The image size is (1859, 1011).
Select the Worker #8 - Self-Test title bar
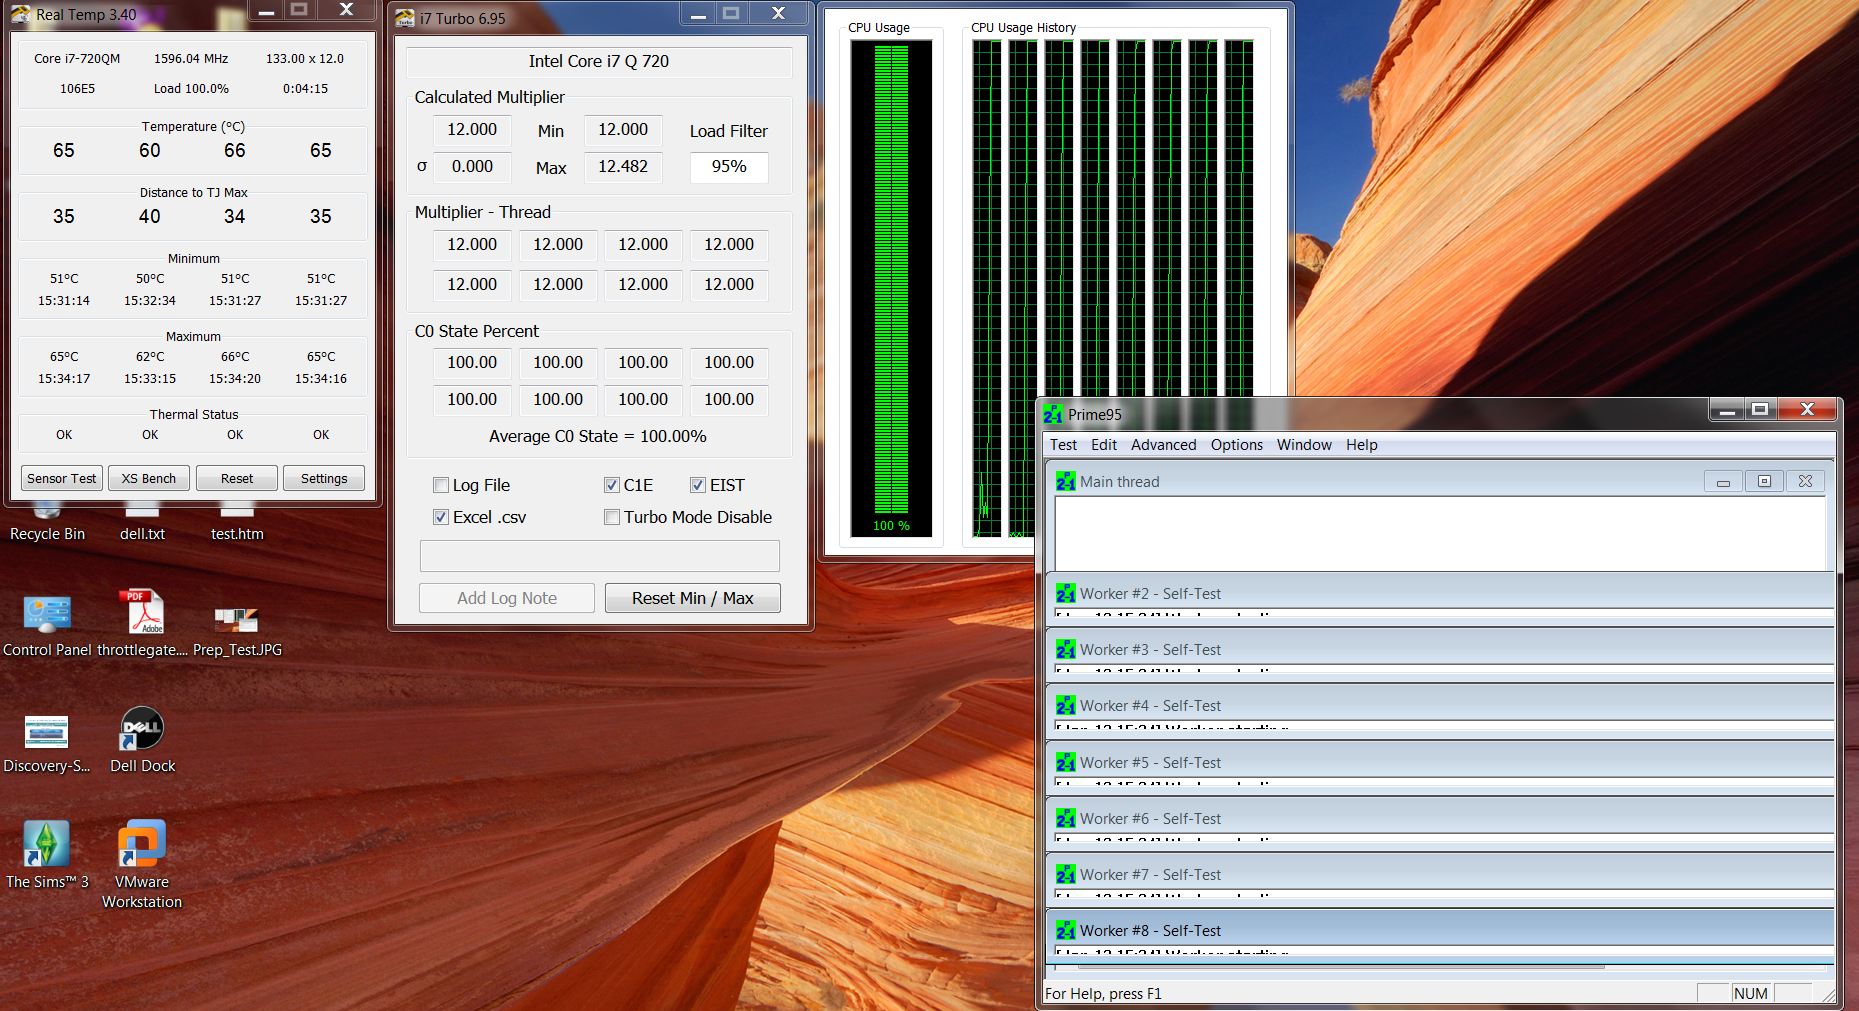[1440, 930]
